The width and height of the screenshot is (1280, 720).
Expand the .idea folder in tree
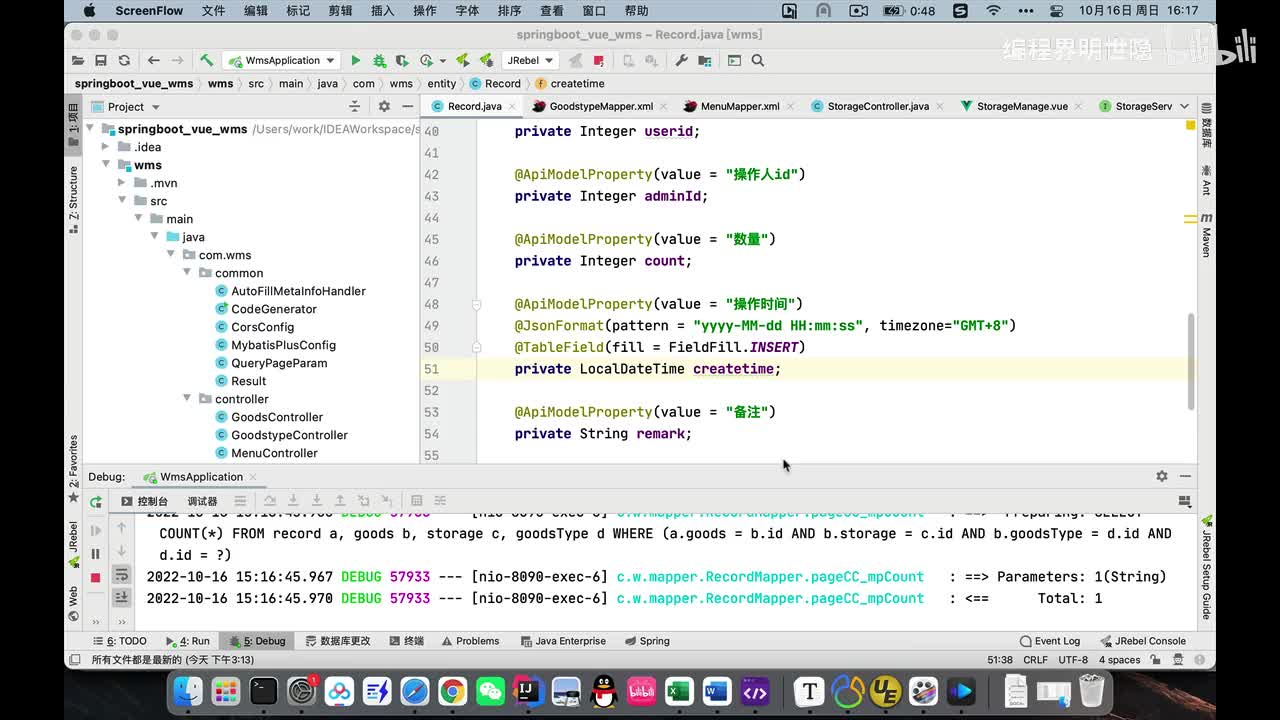click(x=106, y=147)
